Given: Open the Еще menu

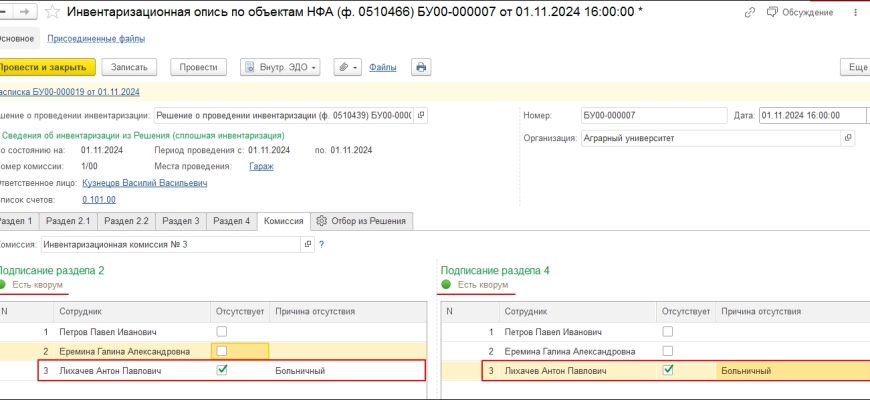Looking at the screenshot, I should pyautogui.click(x=855, y=67).
